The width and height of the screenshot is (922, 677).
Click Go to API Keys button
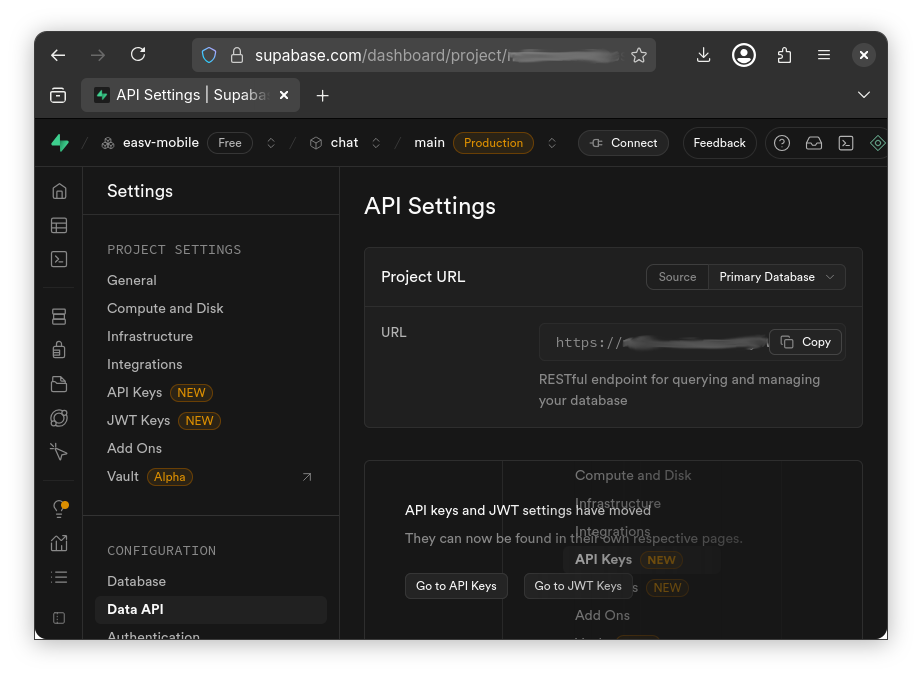click(x=456, y=586)
